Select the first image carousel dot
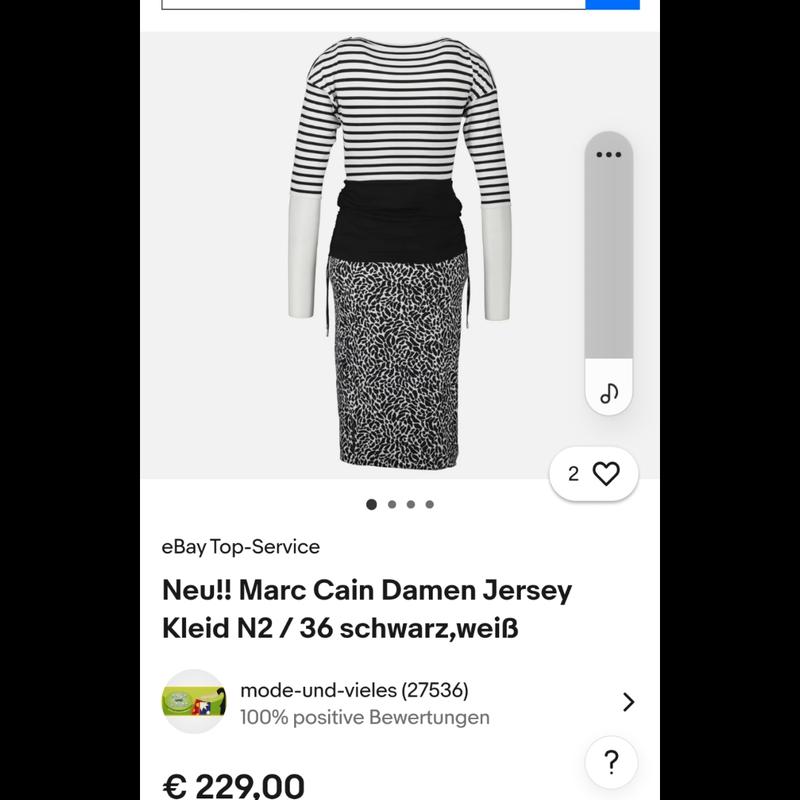 (372, 504)
